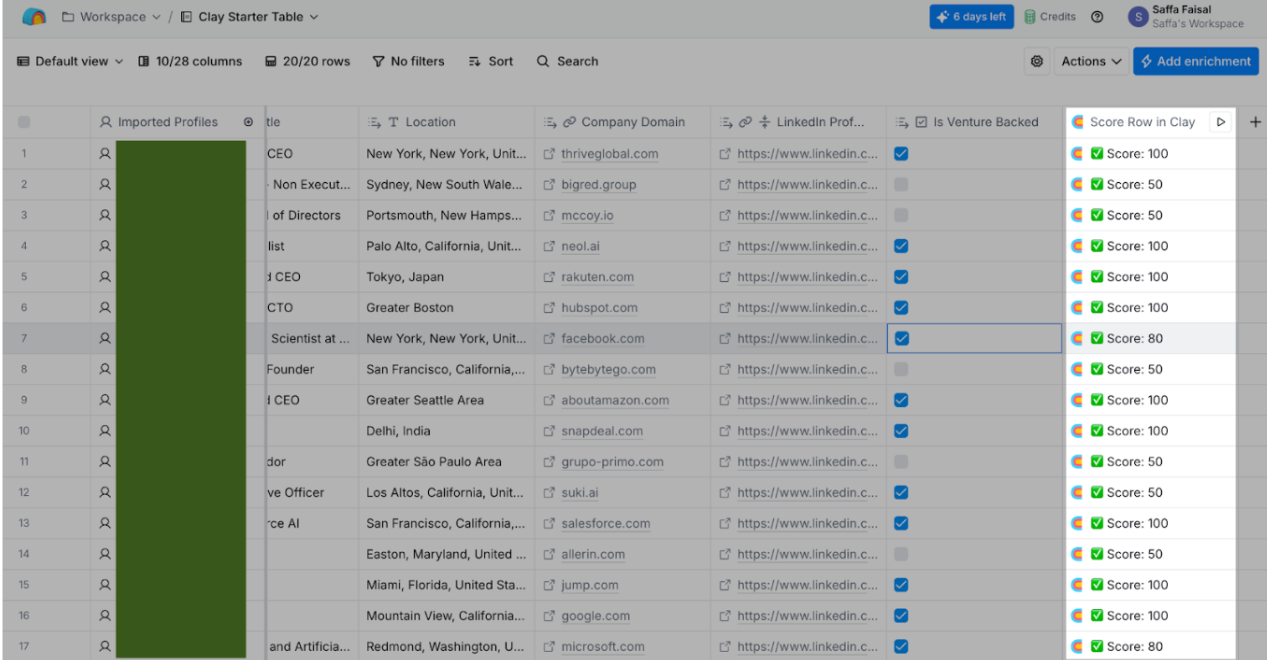Image resolution: width=1267 pixels, height=660 pixels.
Task: Click green check in thriveglobal.com score cell
Action: pos(1097,154)
